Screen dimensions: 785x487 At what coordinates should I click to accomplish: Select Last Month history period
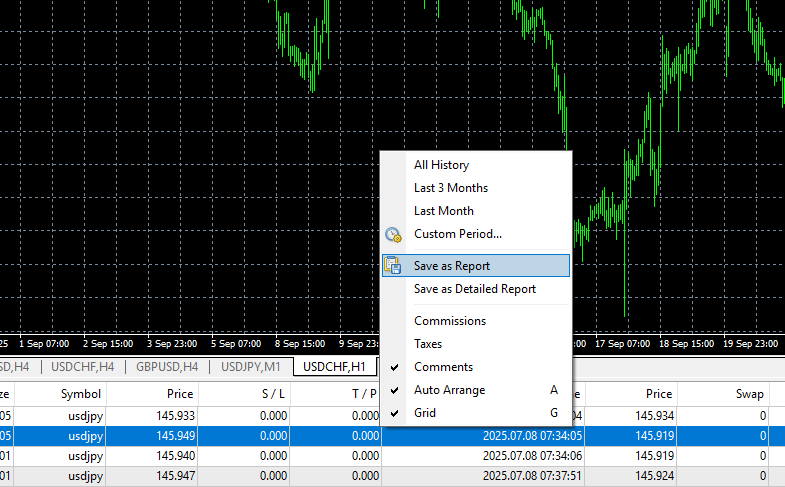pos(444,211)
